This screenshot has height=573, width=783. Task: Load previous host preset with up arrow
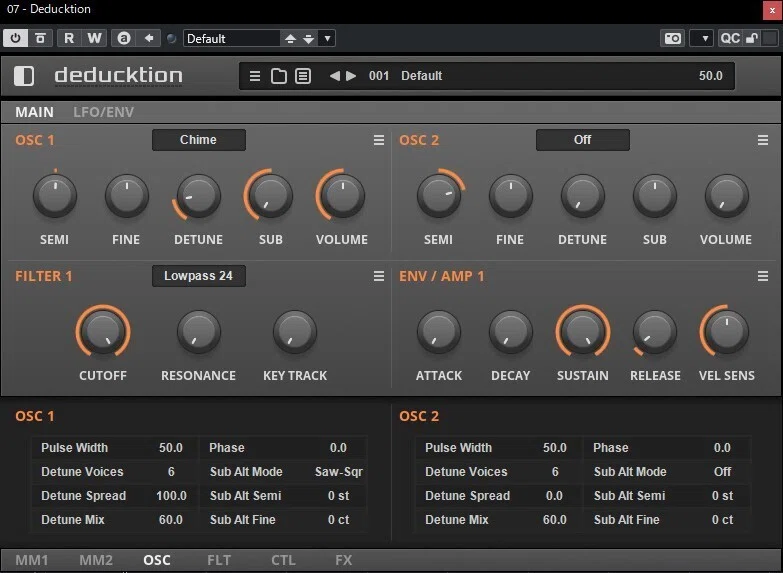pyautogui.click(x=290, y=39)
